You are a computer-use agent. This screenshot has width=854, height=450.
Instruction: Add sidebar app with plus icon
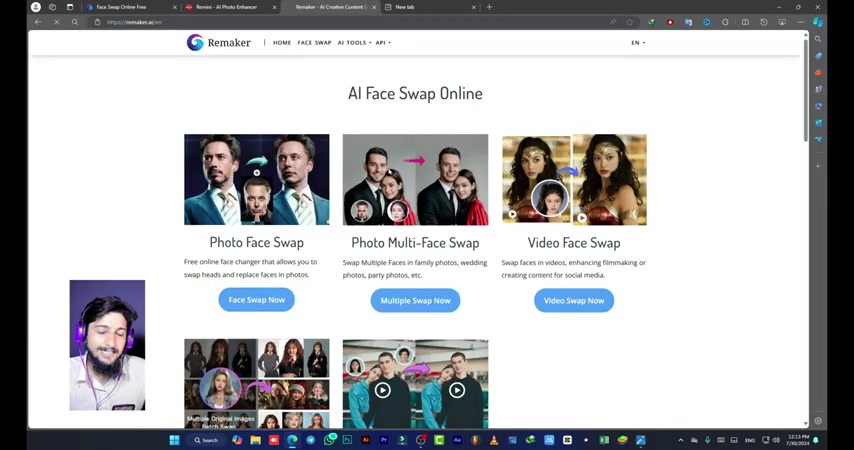point(818,166)
